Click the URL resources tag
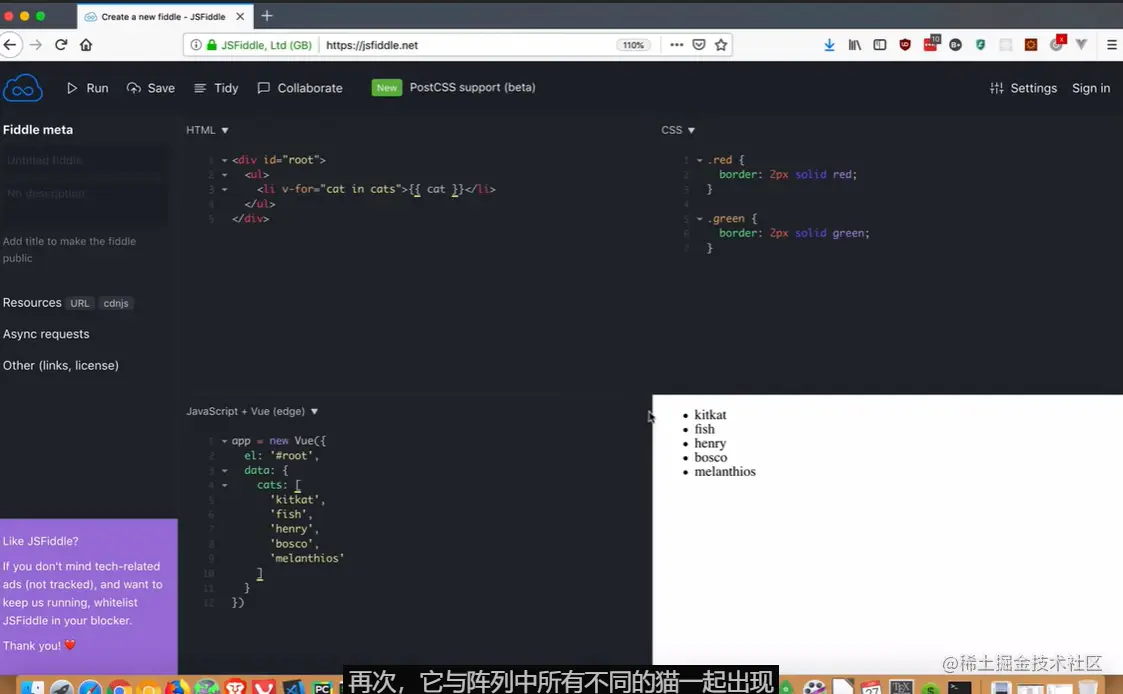The height and width of the screenshot is (694, 1123). coord(79,303)
